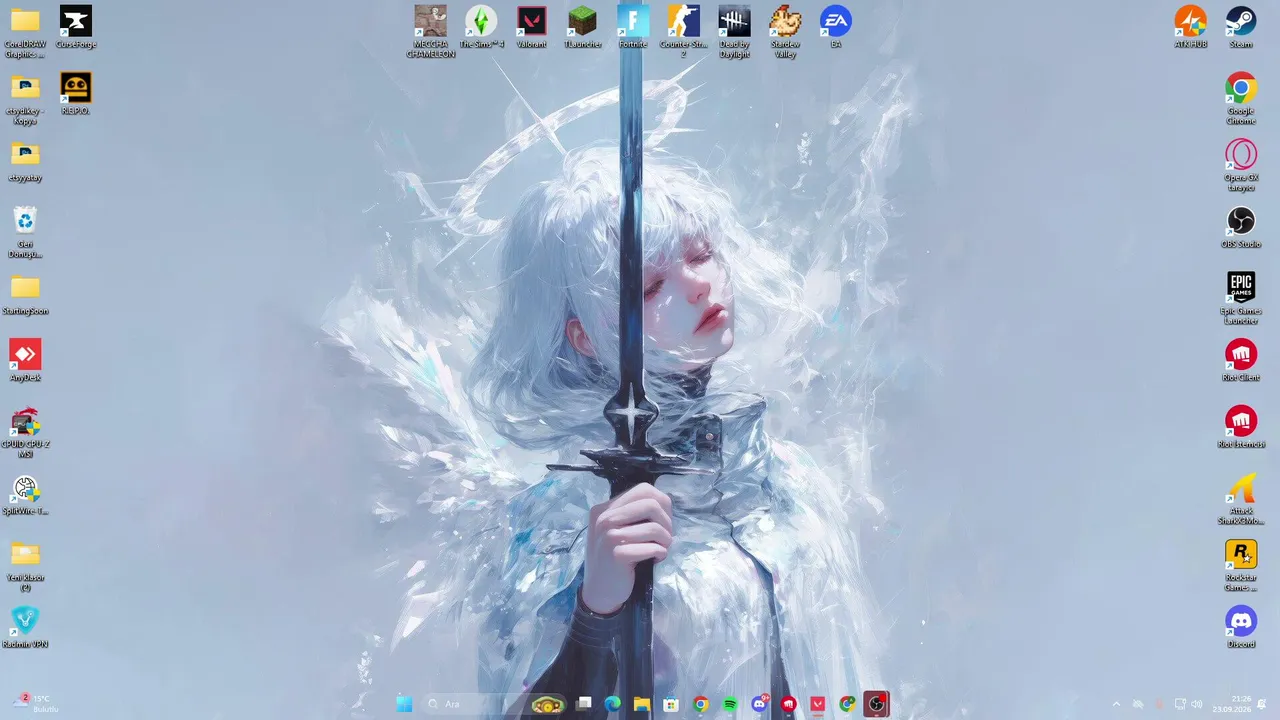Select the SplitWire desktop shortcut

click(25, 494)
